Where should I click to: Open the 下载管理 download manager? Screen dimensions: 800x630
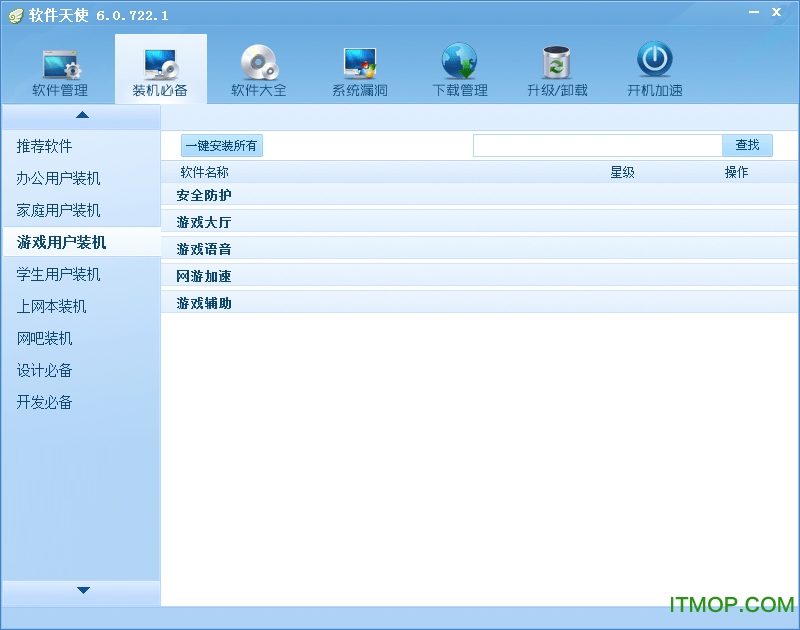coord(459,68)
